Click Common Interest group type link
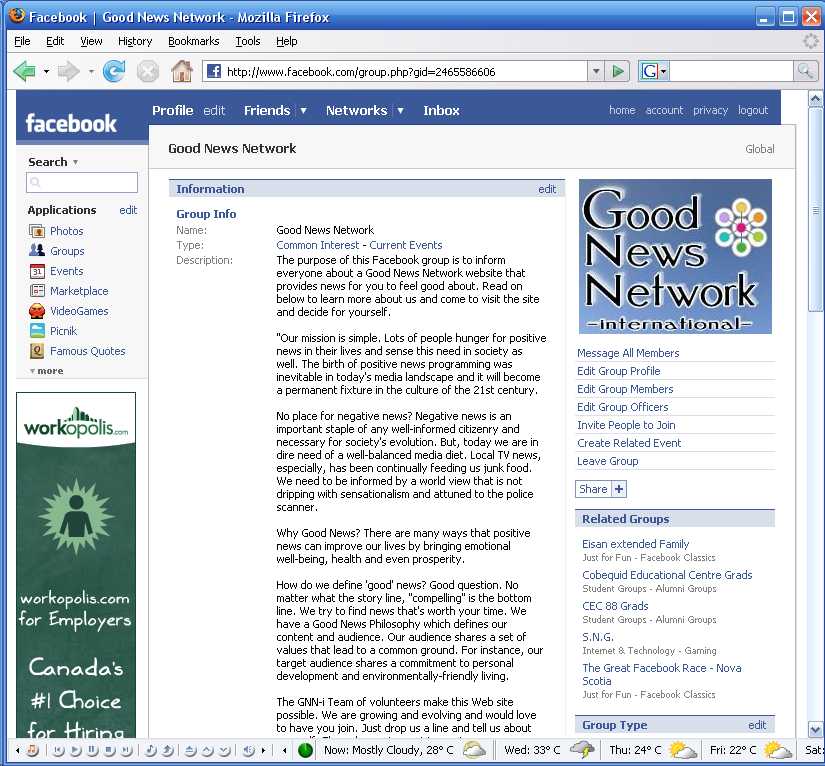 click(x=317, y=245)
